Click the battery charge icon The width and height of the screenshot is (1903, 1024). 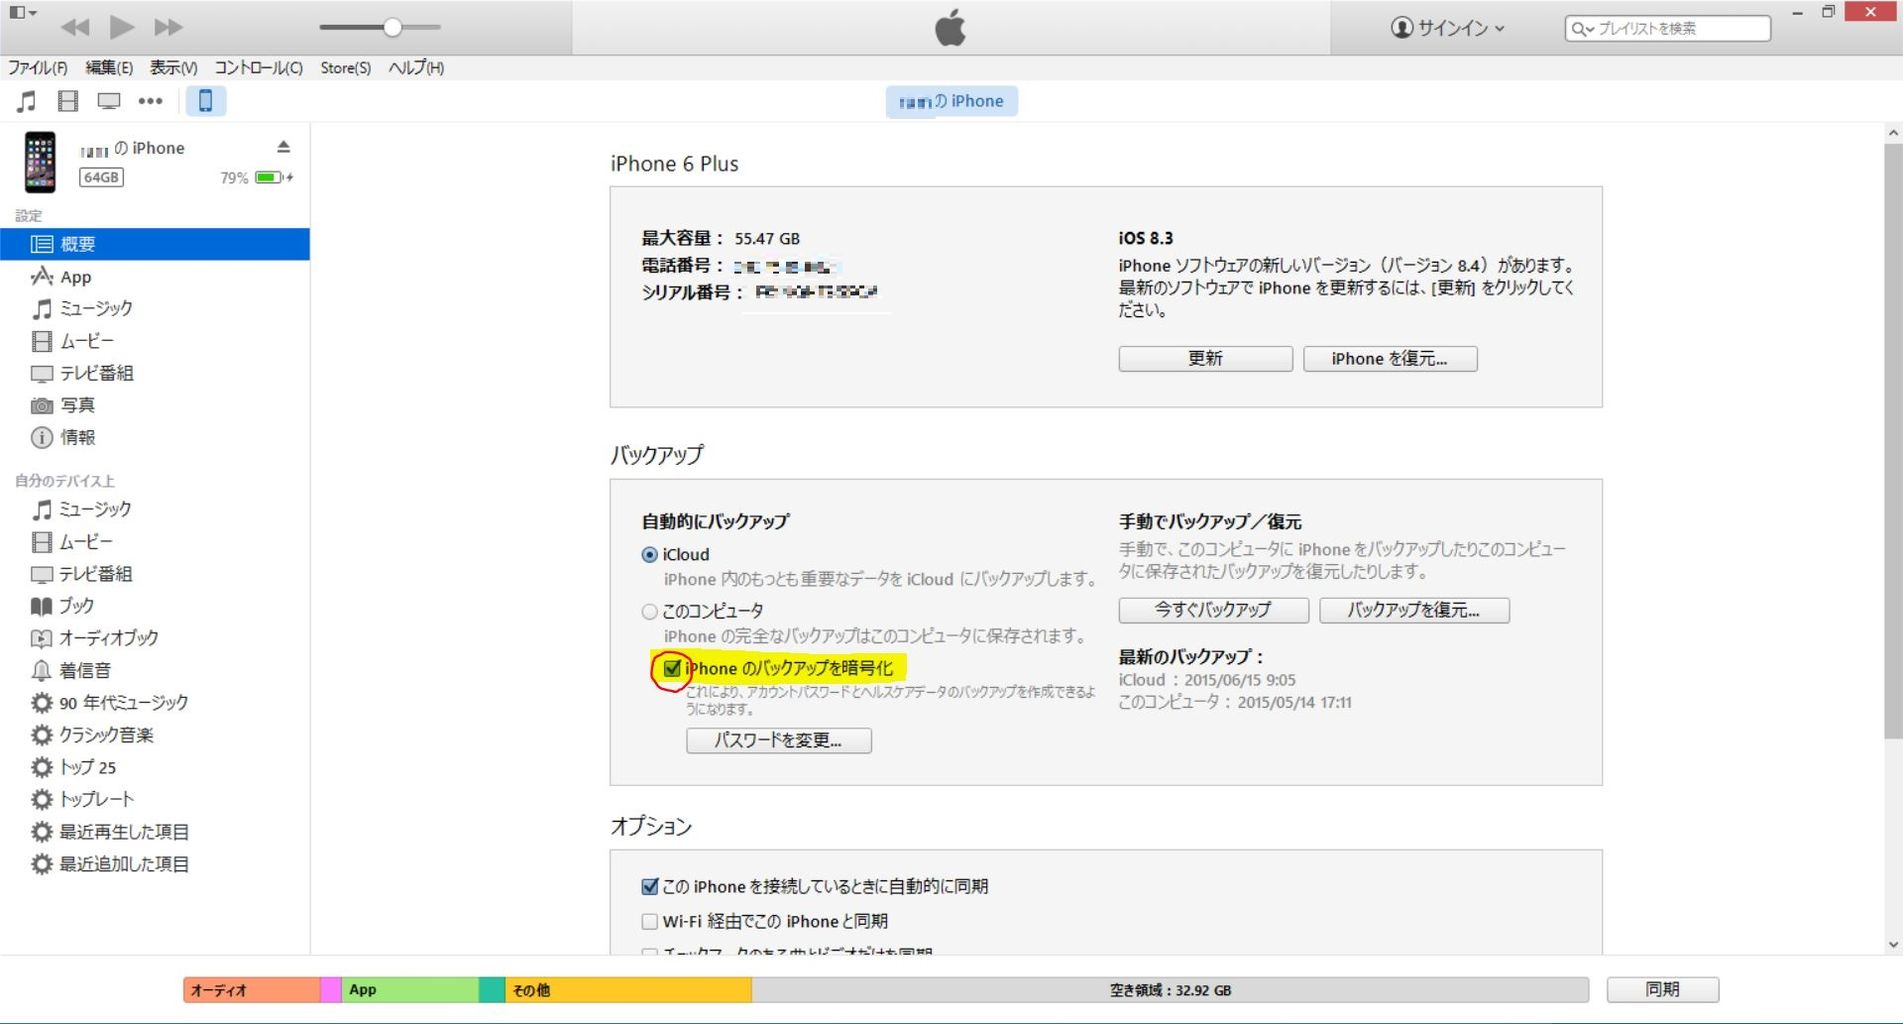click(x=273, y=177)
